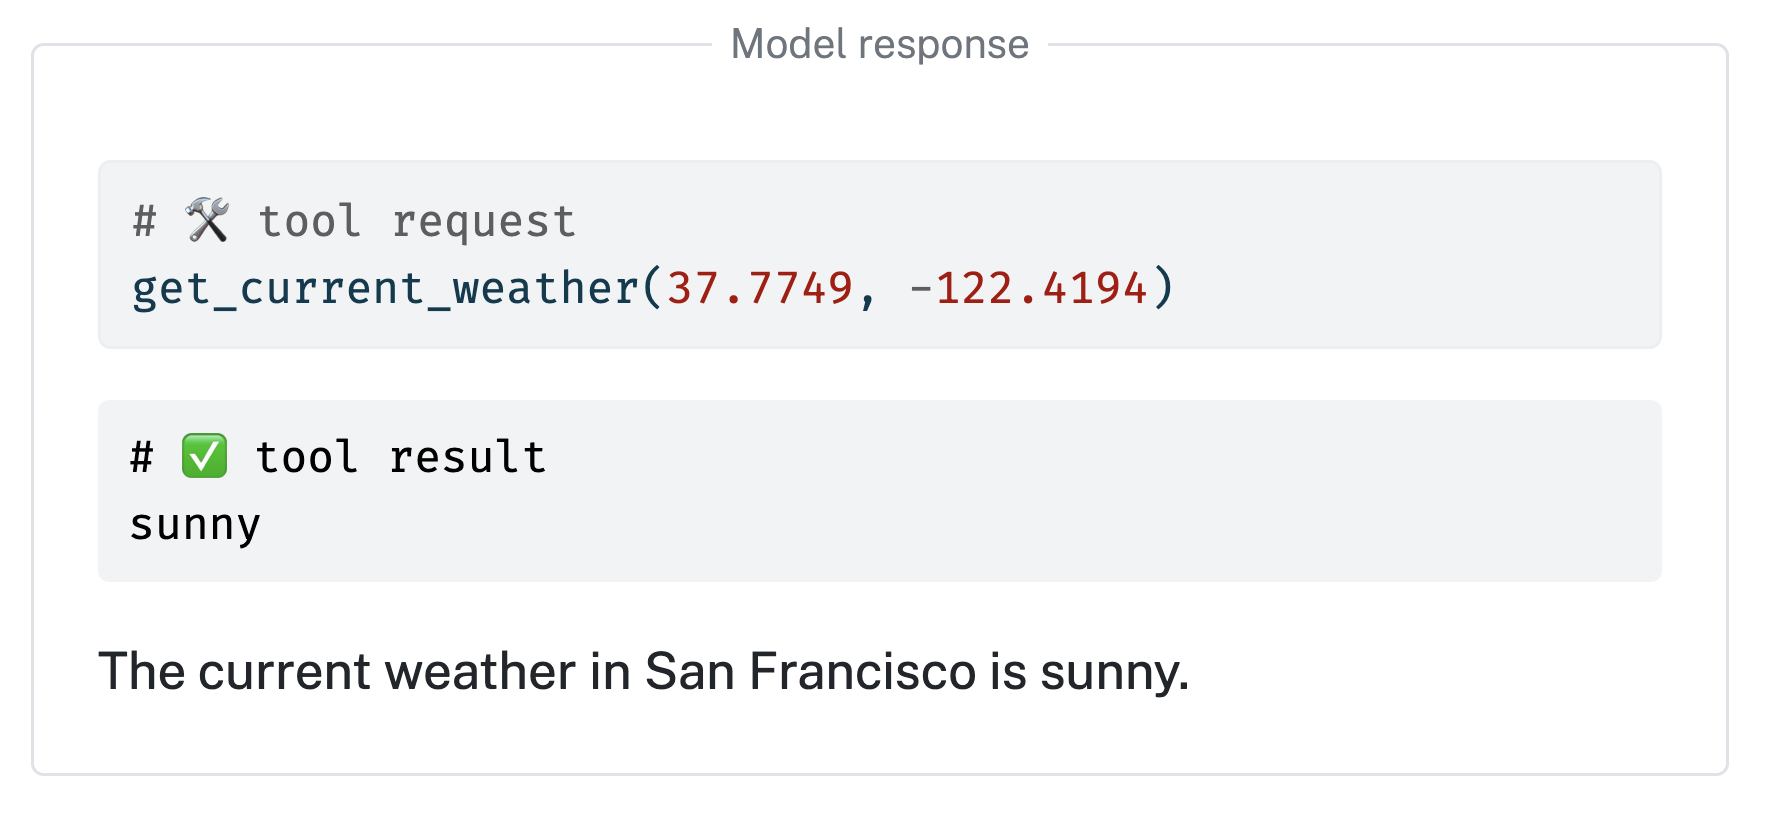Click the hammer and wrench tool icon
This screenshot has height=814, width=1770.
(207, 220)
